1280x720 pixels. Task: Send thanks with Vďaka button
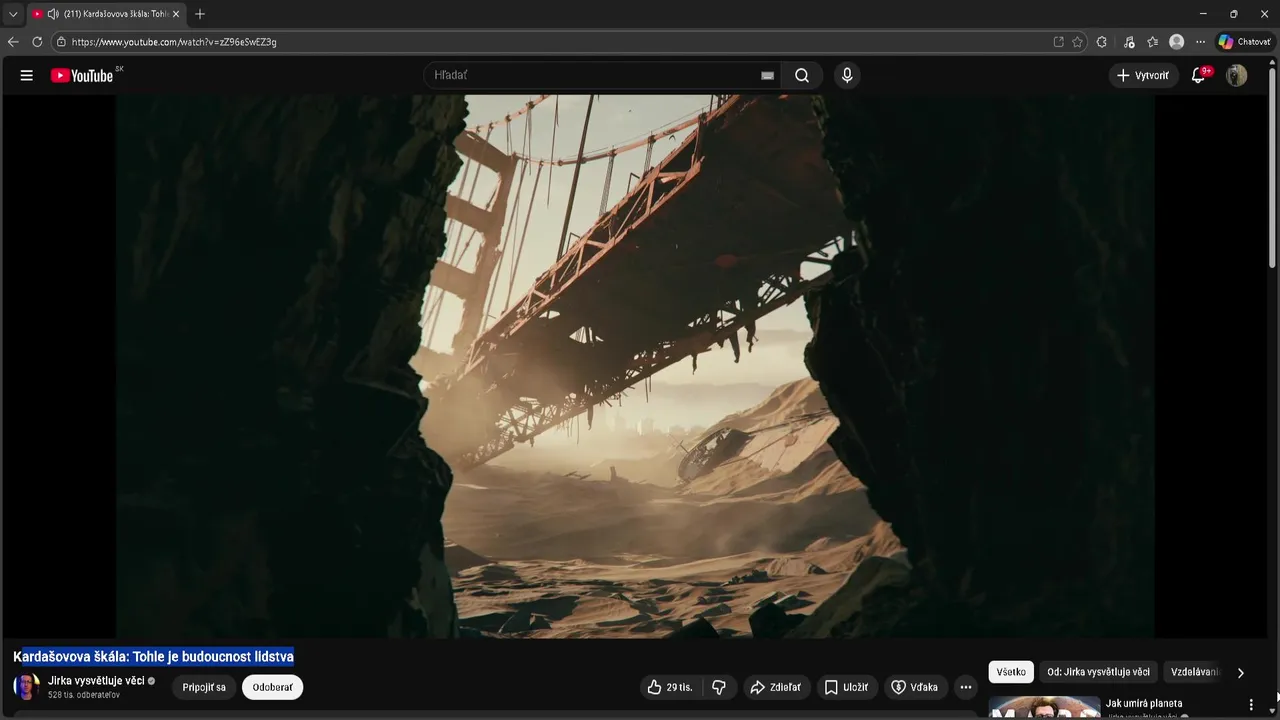click(915, 687)
